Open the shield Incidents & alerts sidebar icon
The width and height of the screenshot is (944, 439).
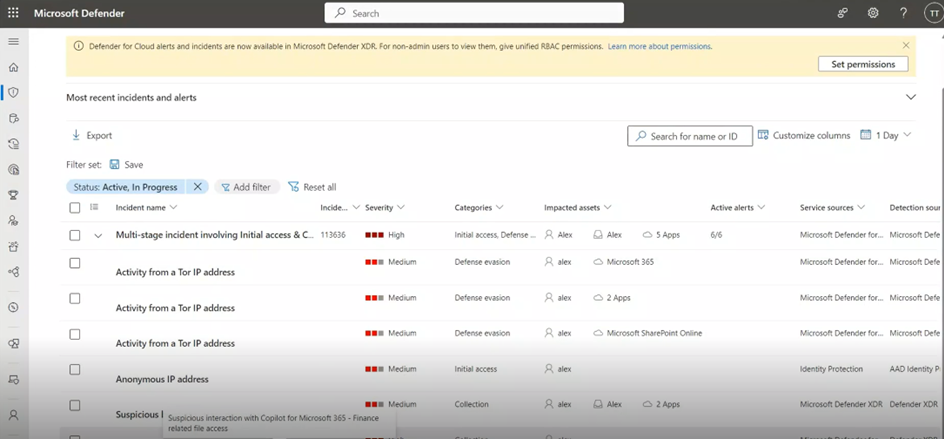13,92
